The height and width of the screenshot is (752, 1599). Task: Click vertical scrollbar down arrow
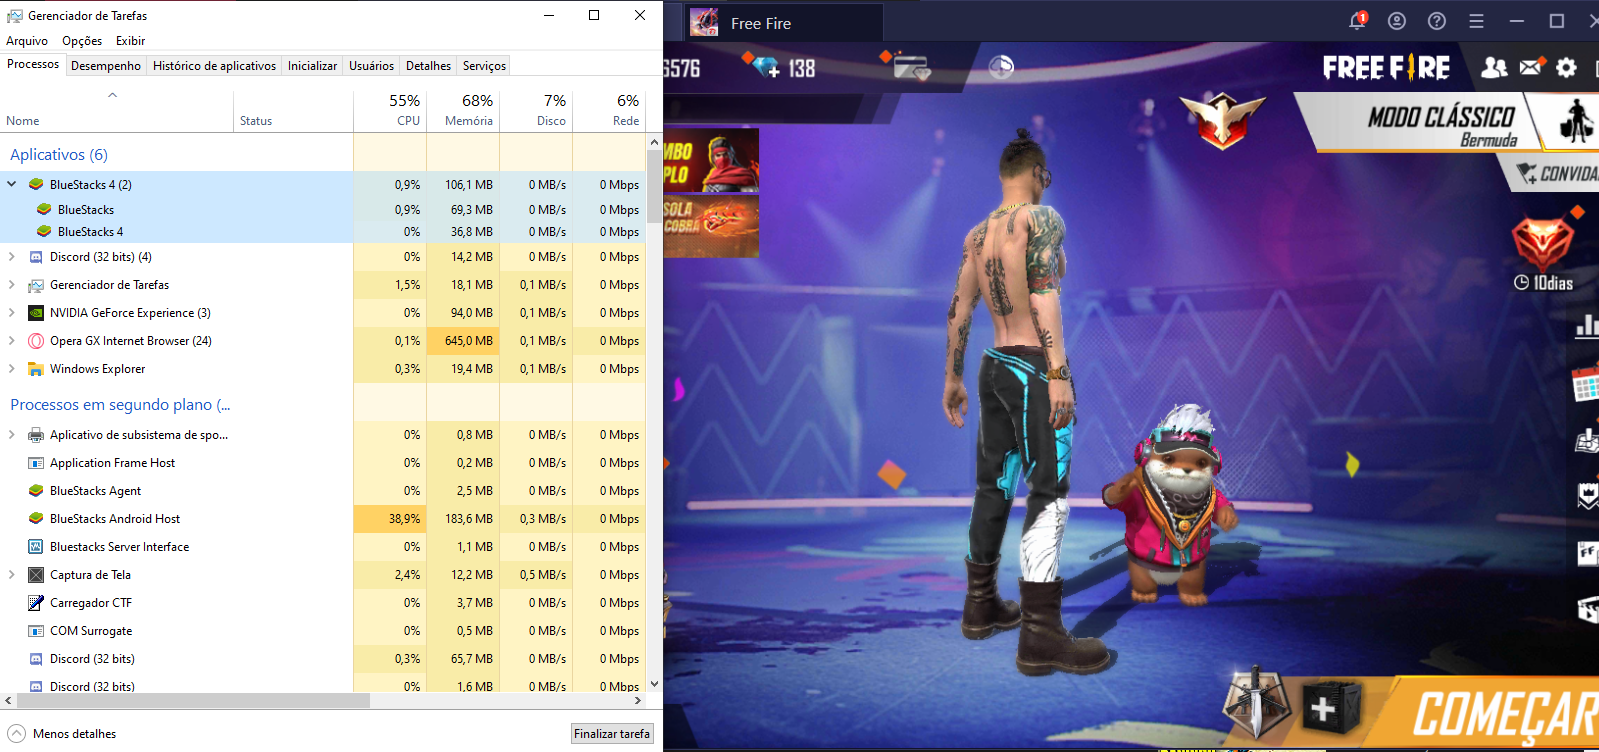point(654,684)
